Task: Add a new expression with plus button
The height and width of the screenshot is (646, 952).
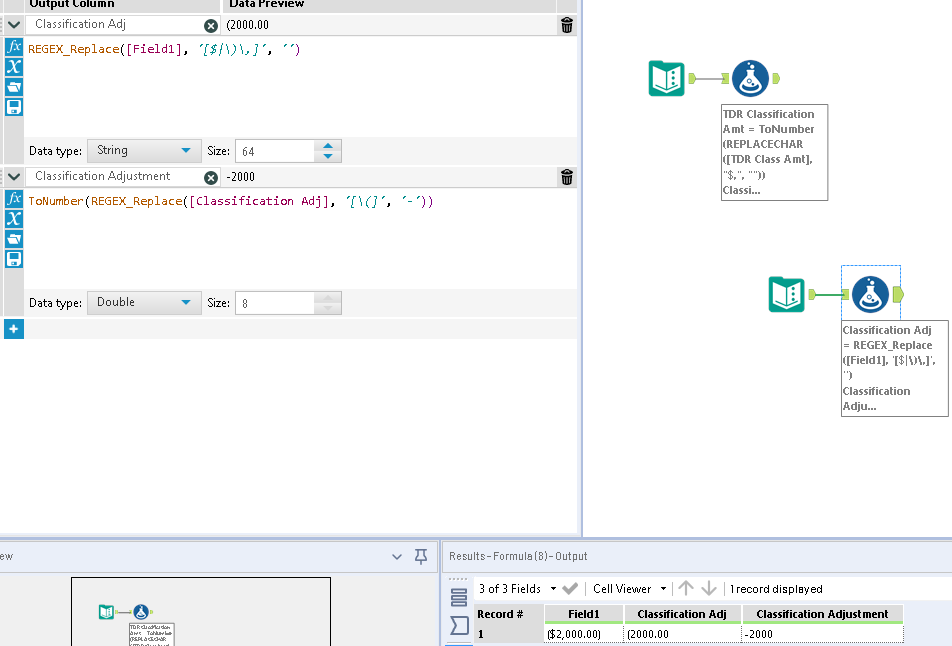Action: point(14,329)
